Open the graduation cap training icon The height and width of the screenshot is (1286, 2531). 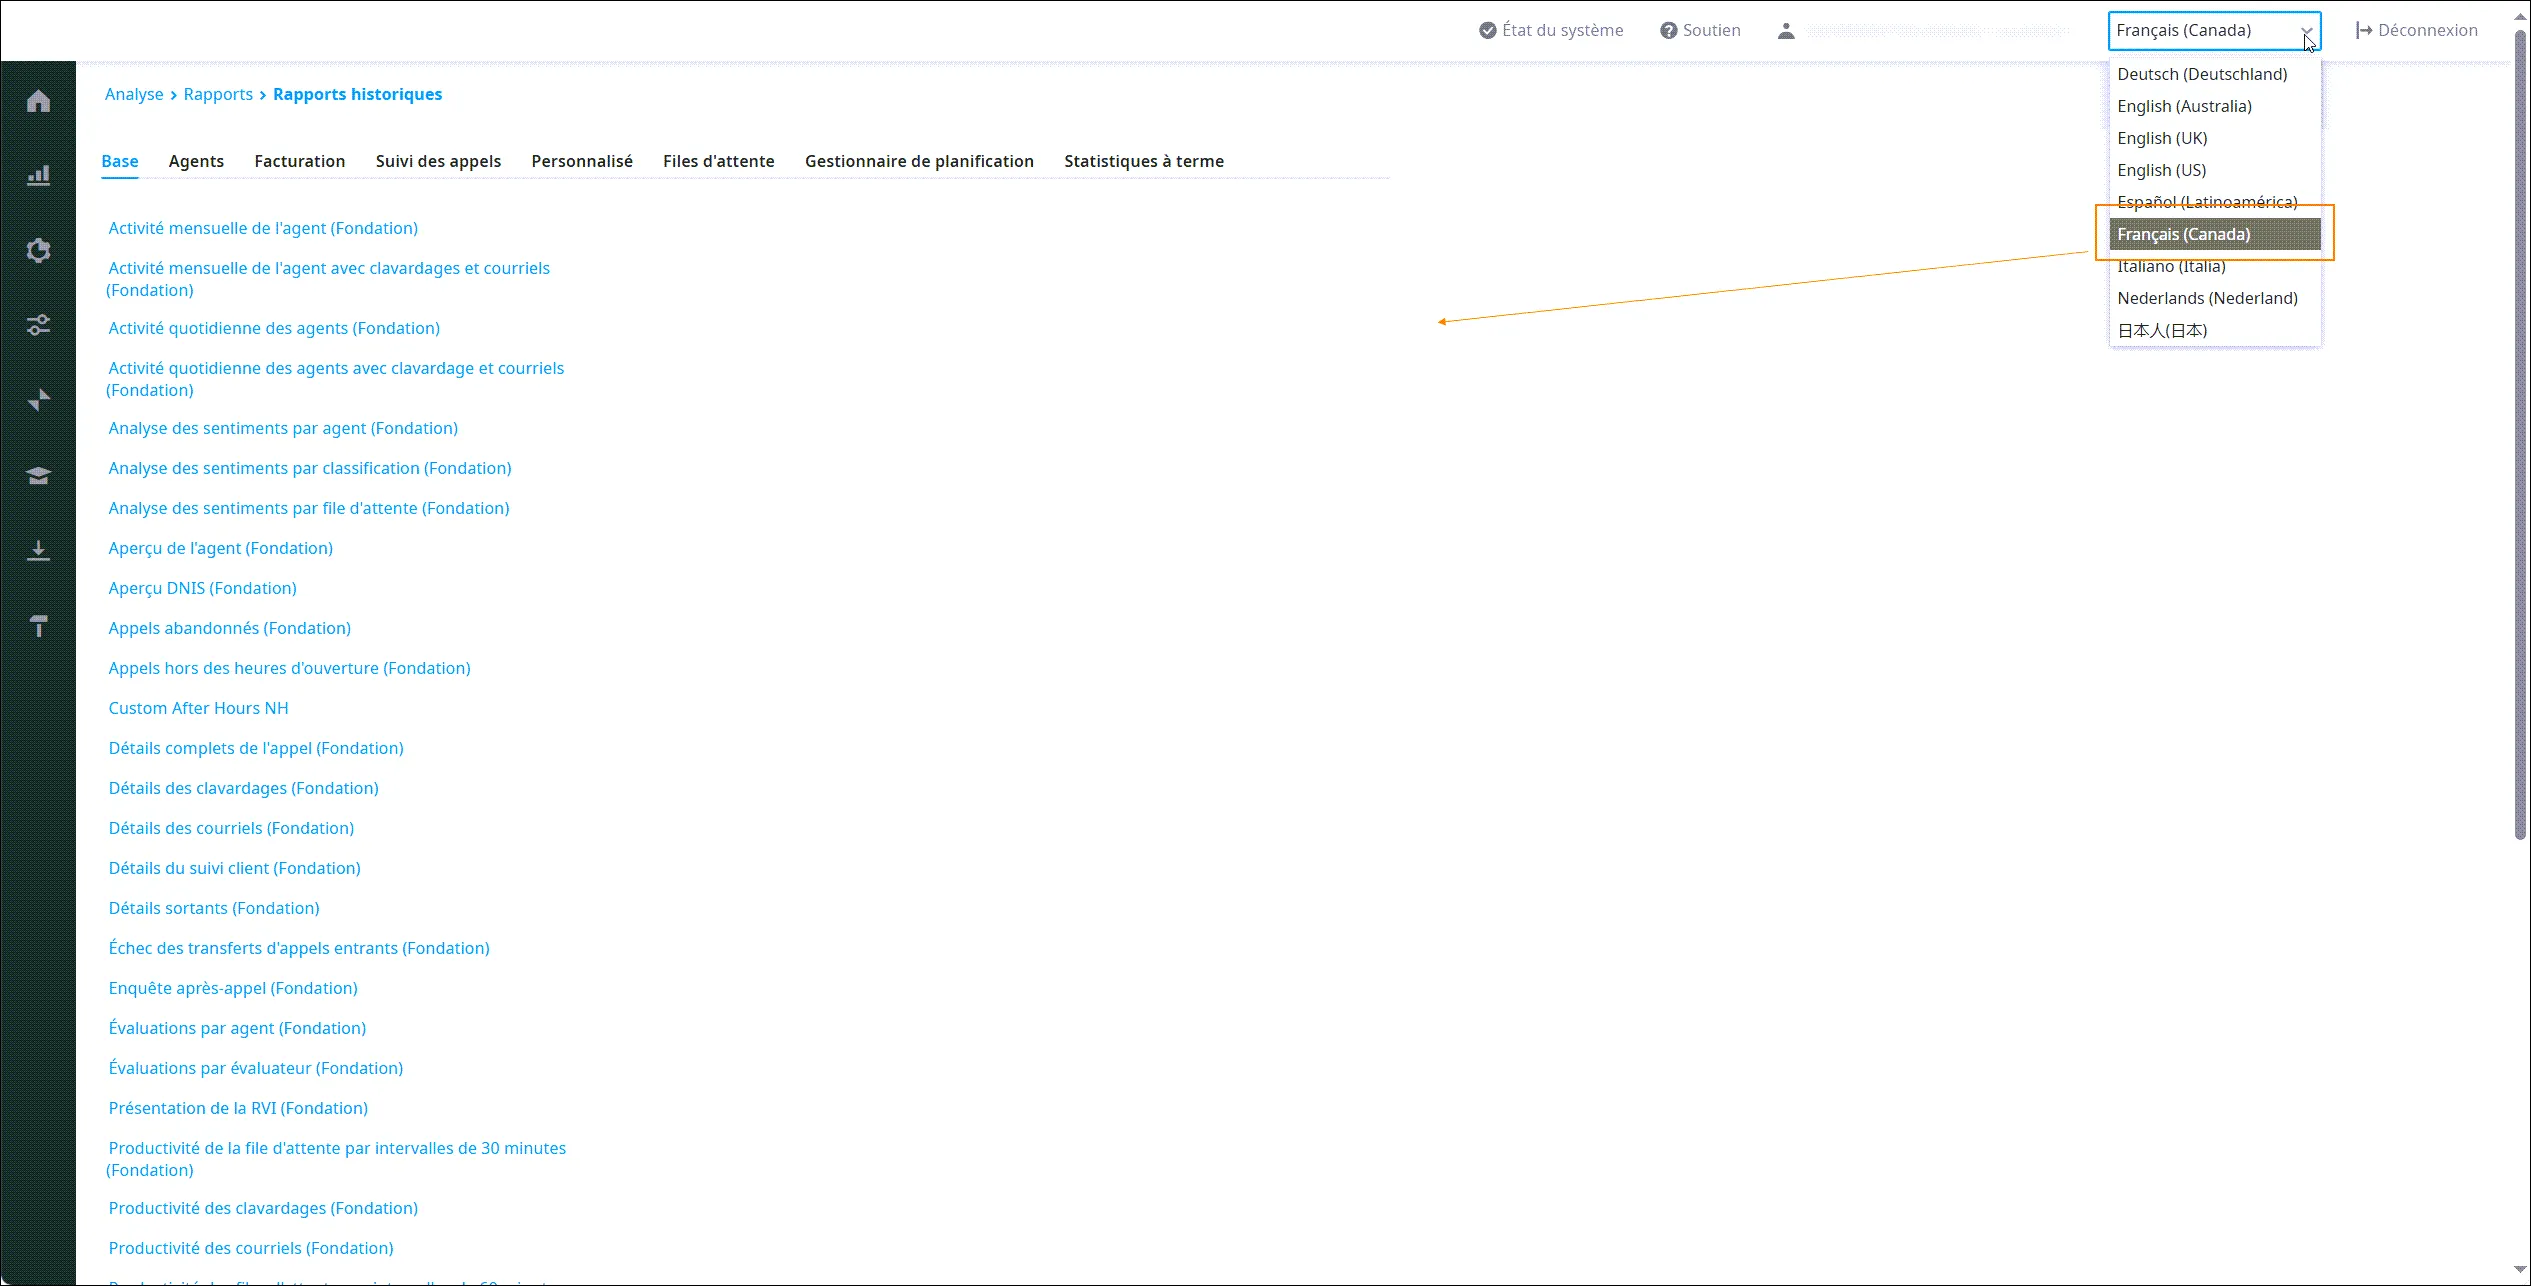[x=38, y=475]
